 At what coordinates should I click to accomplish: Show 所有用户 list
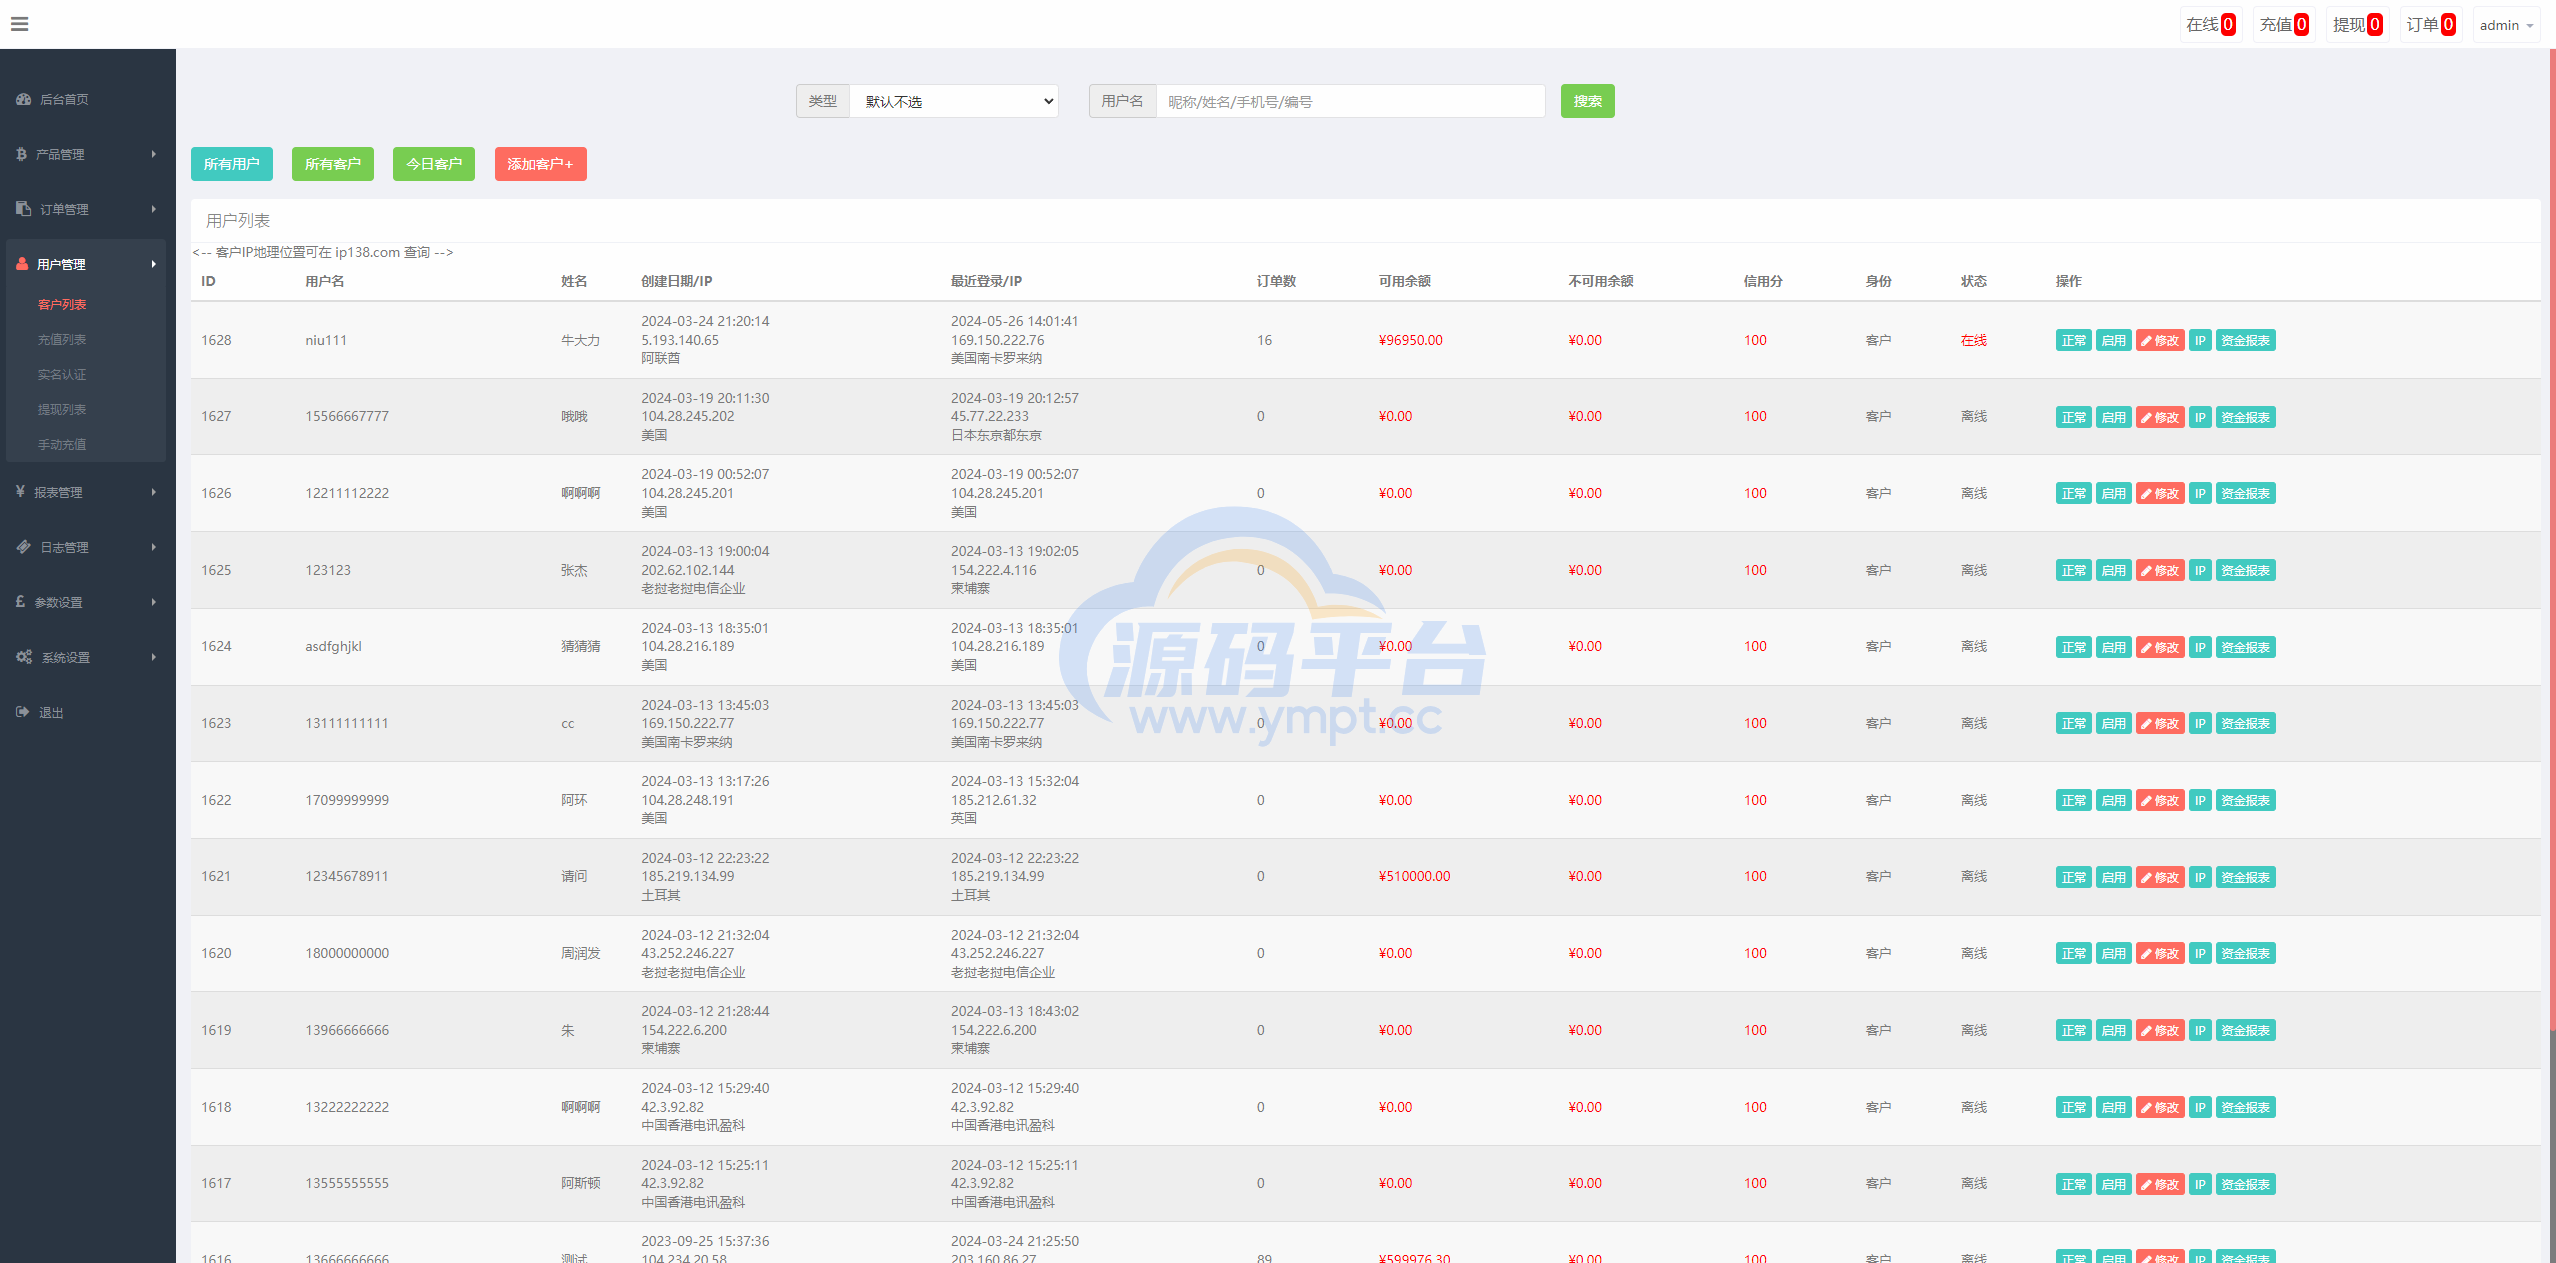[x=231, y=164]
